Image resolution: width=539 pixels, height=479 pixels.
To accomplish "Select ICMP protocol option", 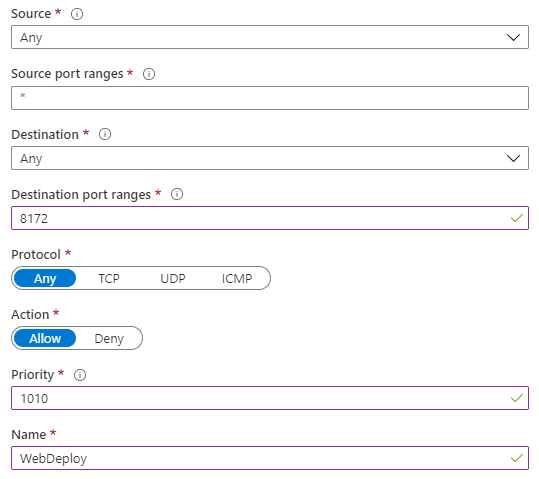I will coord(237,278).
